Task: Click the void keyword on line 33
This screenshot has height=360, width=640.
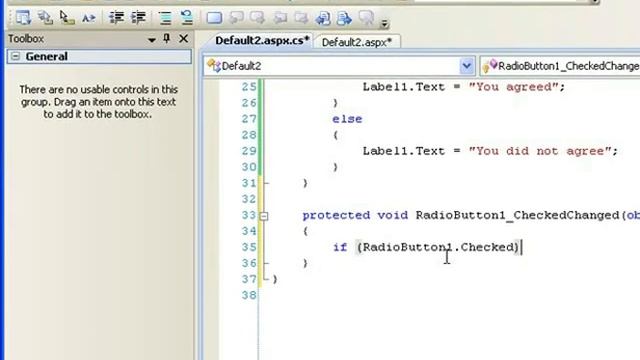Action: (x=392, y=215)
